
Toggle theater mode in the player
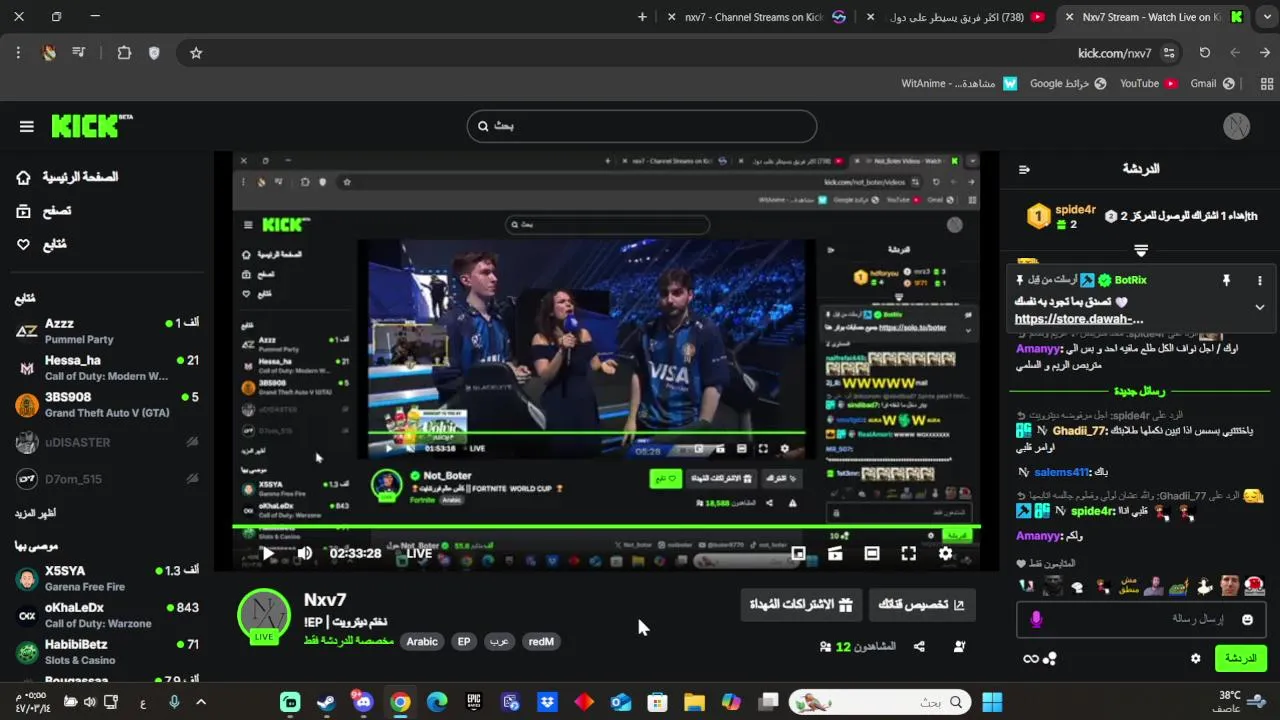[872, 553]
